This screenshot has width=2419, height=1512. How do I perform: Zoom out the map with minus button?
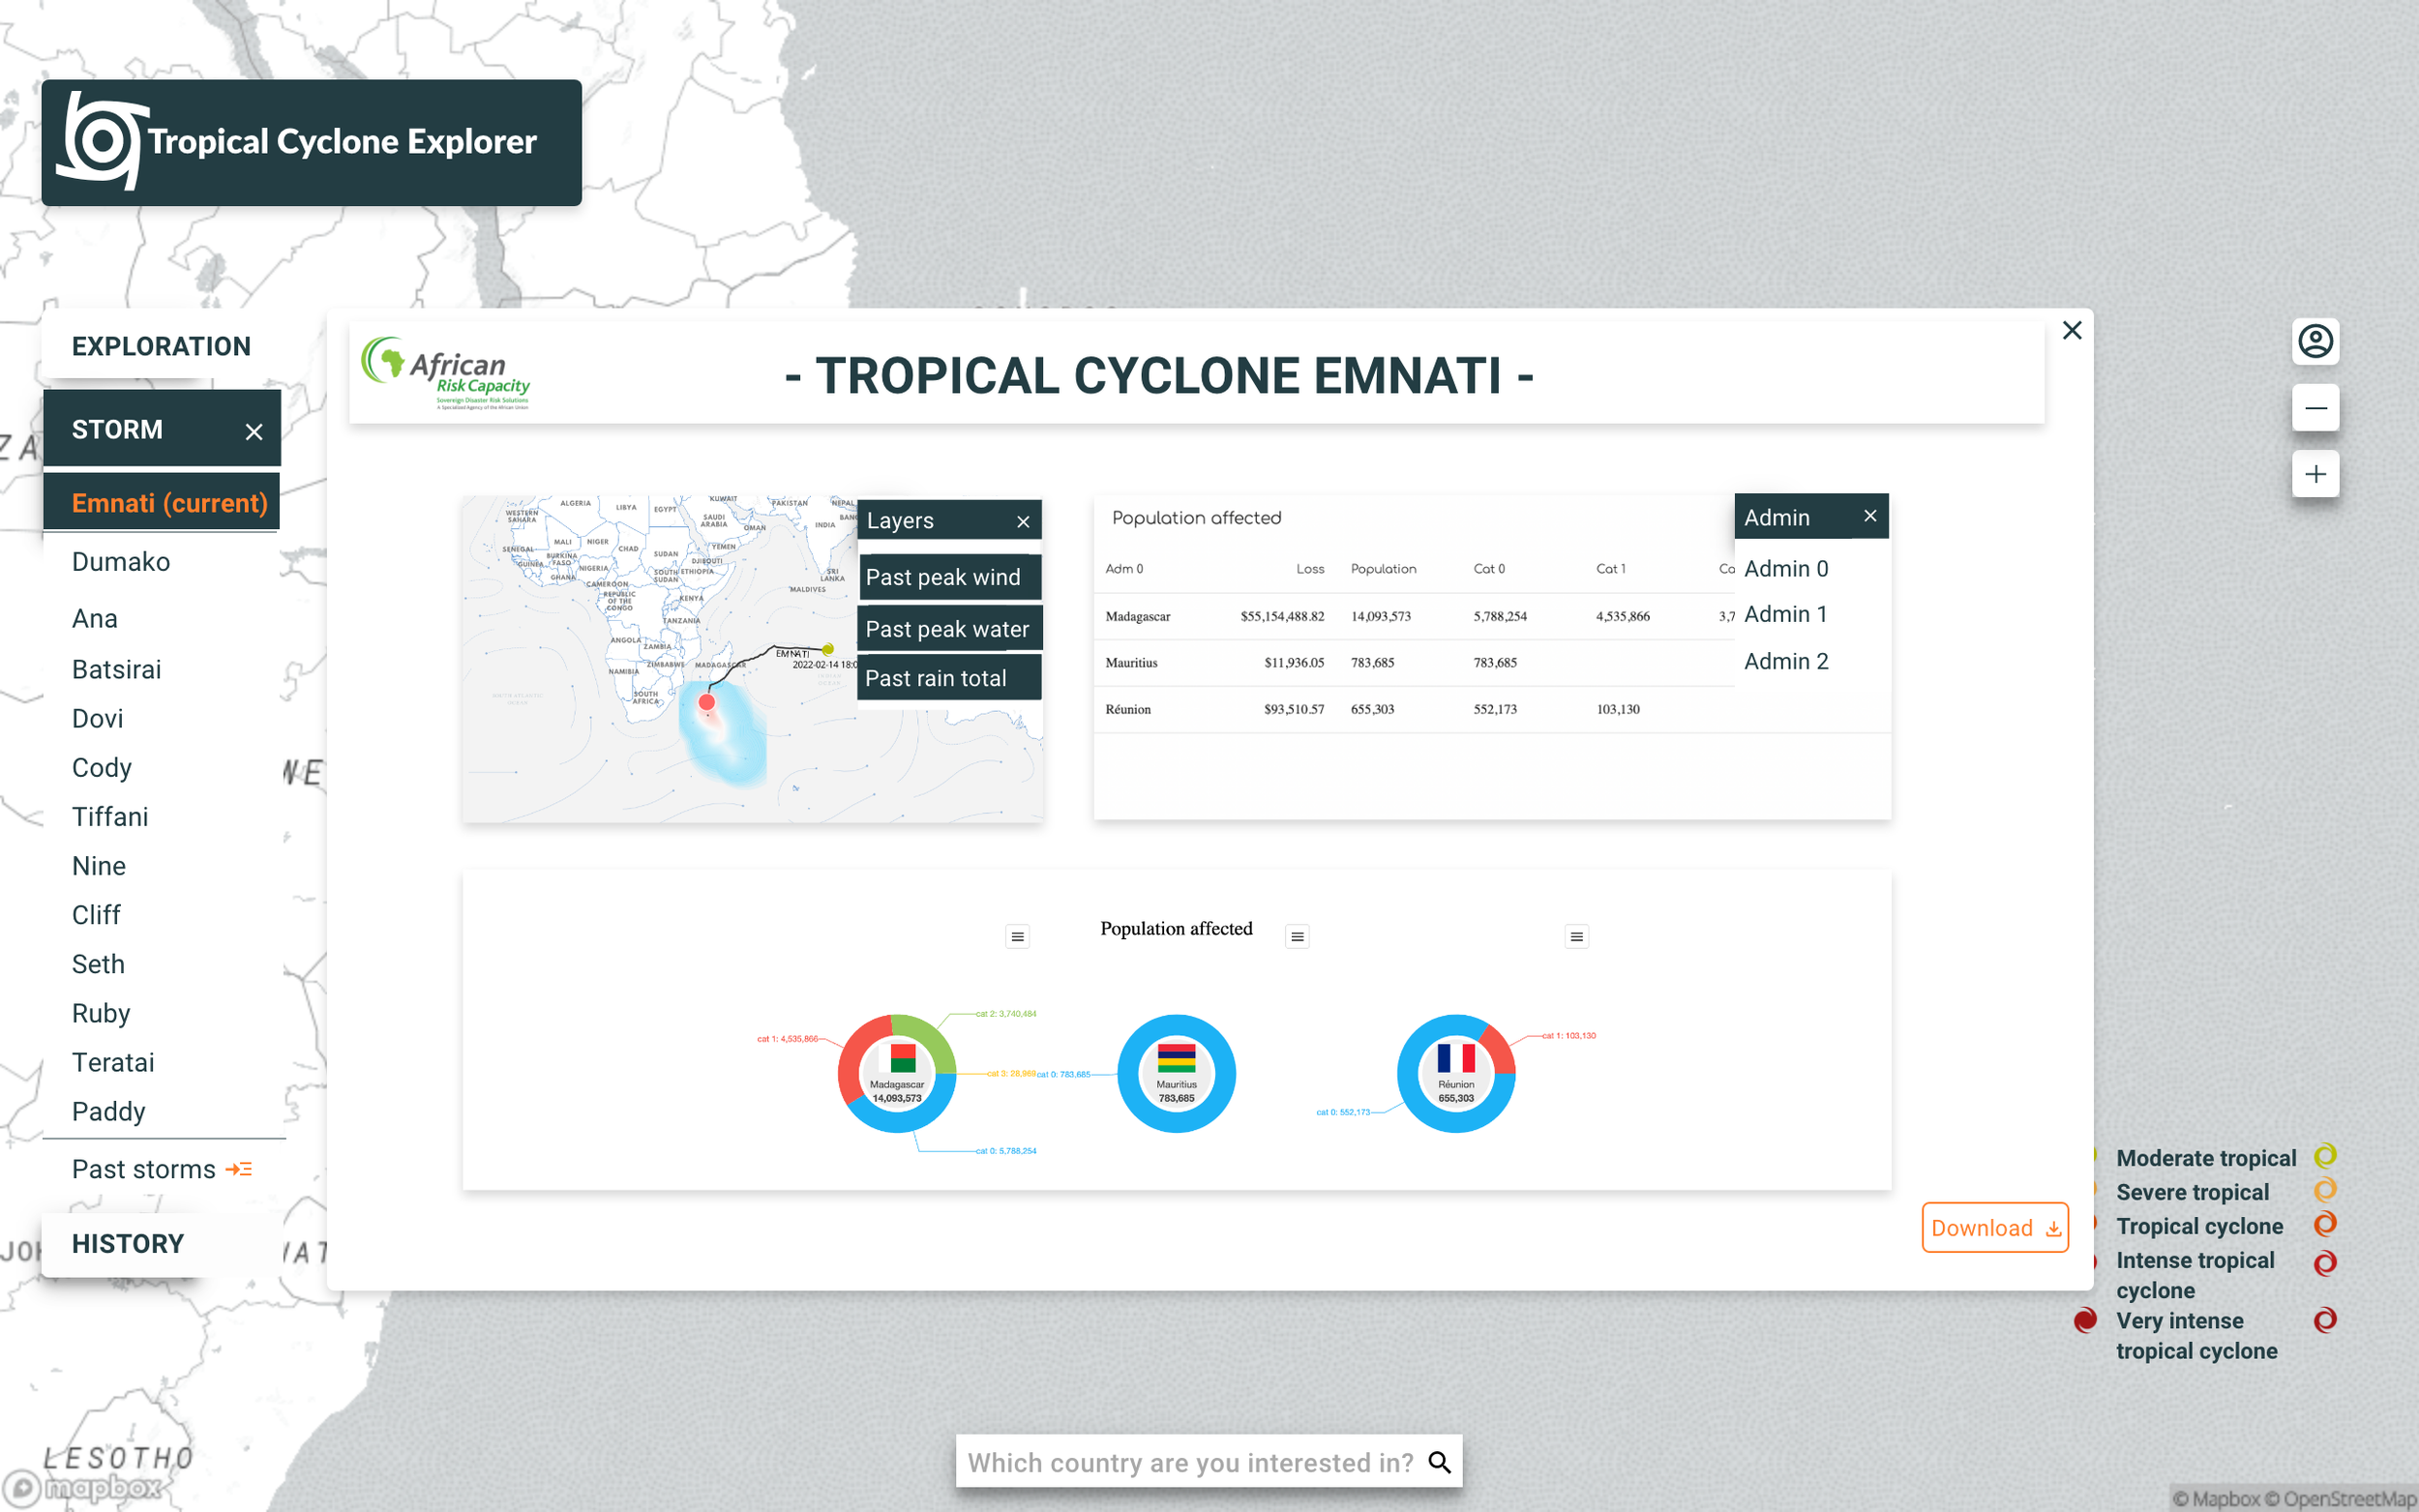2315,408
